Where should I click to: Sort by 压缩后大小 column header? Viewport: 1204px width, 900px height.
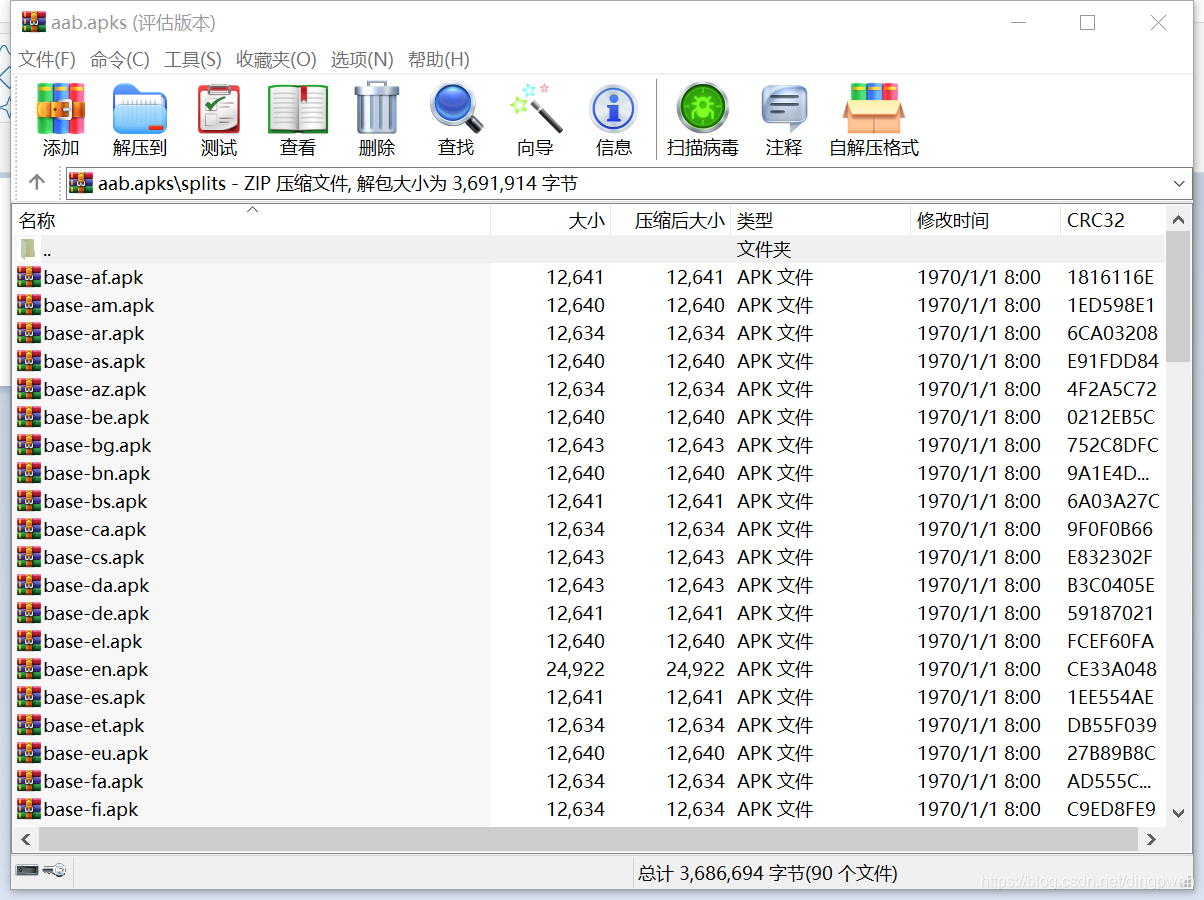pyautogui.click(x=670, y=221)
